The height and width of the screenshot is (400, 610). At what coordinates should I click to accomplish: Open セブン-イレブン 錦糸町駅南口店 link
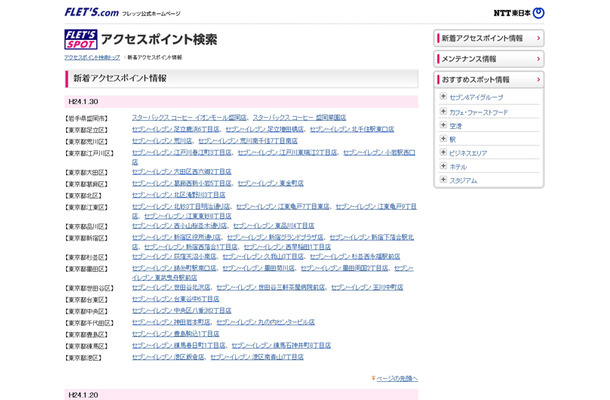coord(174,268)
